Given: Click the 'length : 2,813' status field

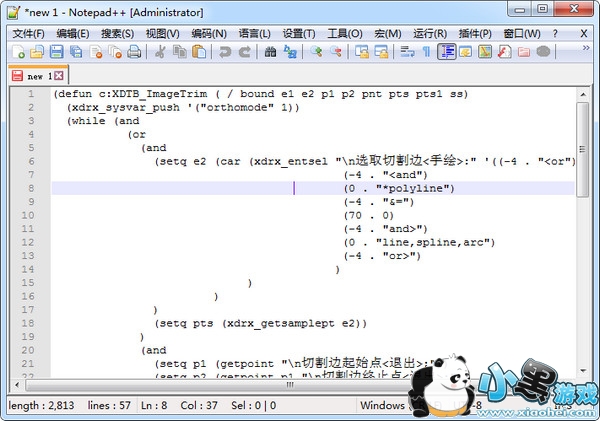Looking at the screenshot, I should (41, 405).
